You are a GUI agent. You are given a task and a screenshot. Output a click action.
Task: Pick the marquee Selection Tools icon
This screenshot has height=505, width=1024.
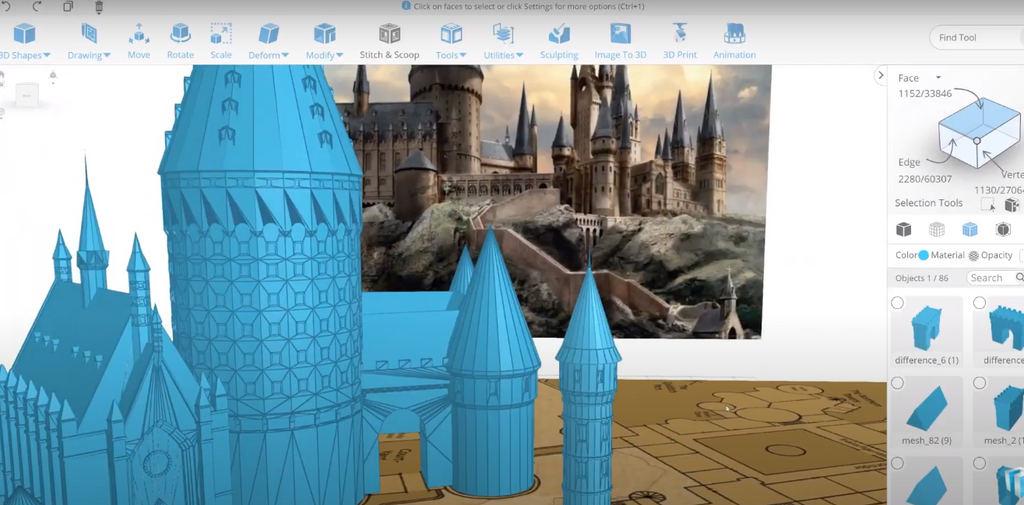[988, 204]
